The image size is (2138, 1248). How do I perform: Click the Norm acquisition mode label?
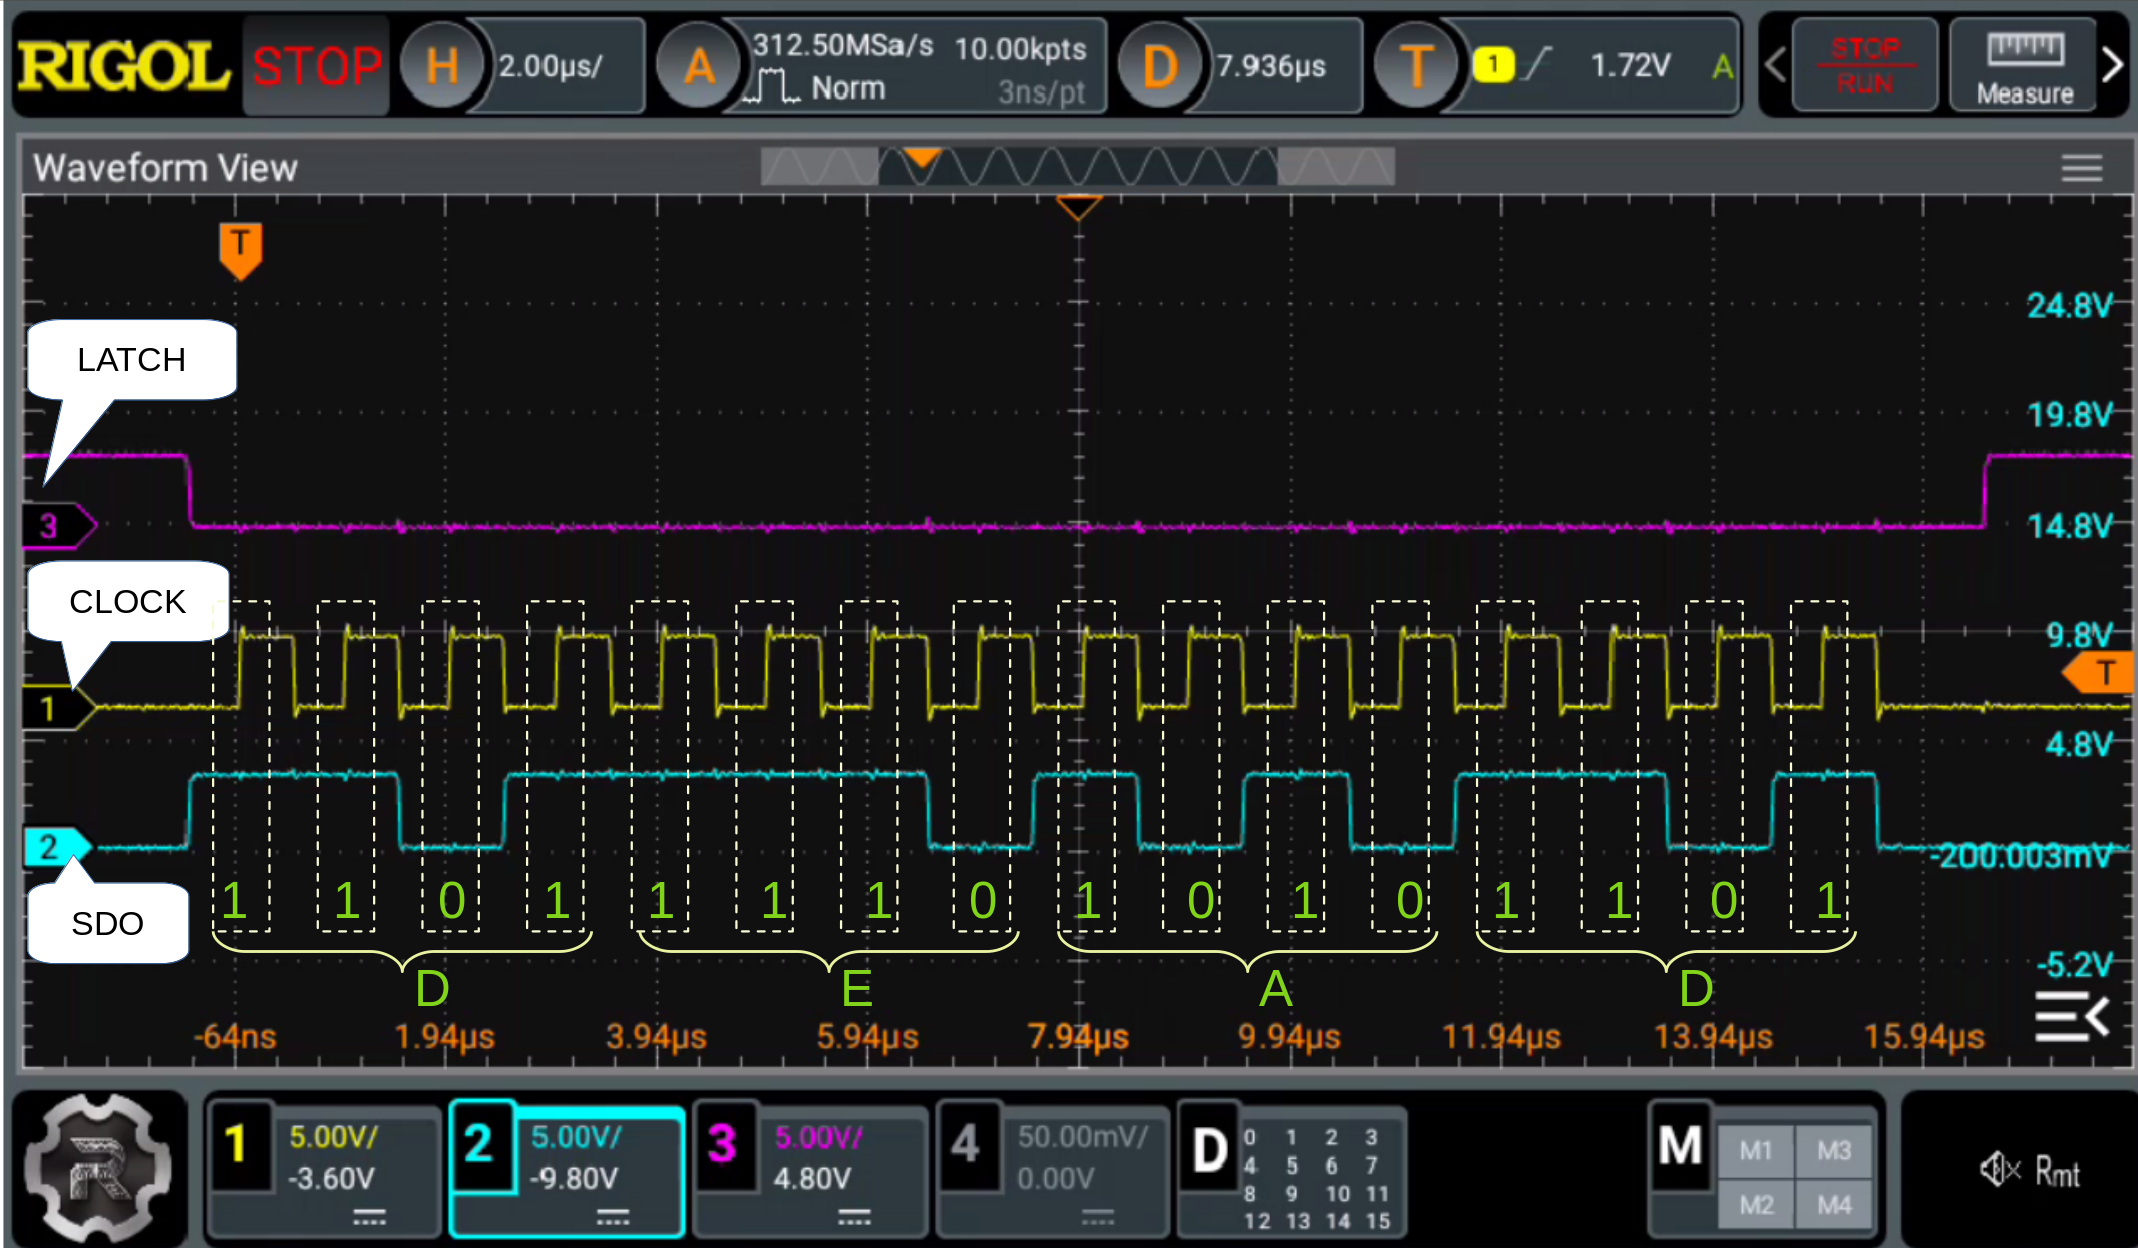pyautogui.click(x=848, y=88)
